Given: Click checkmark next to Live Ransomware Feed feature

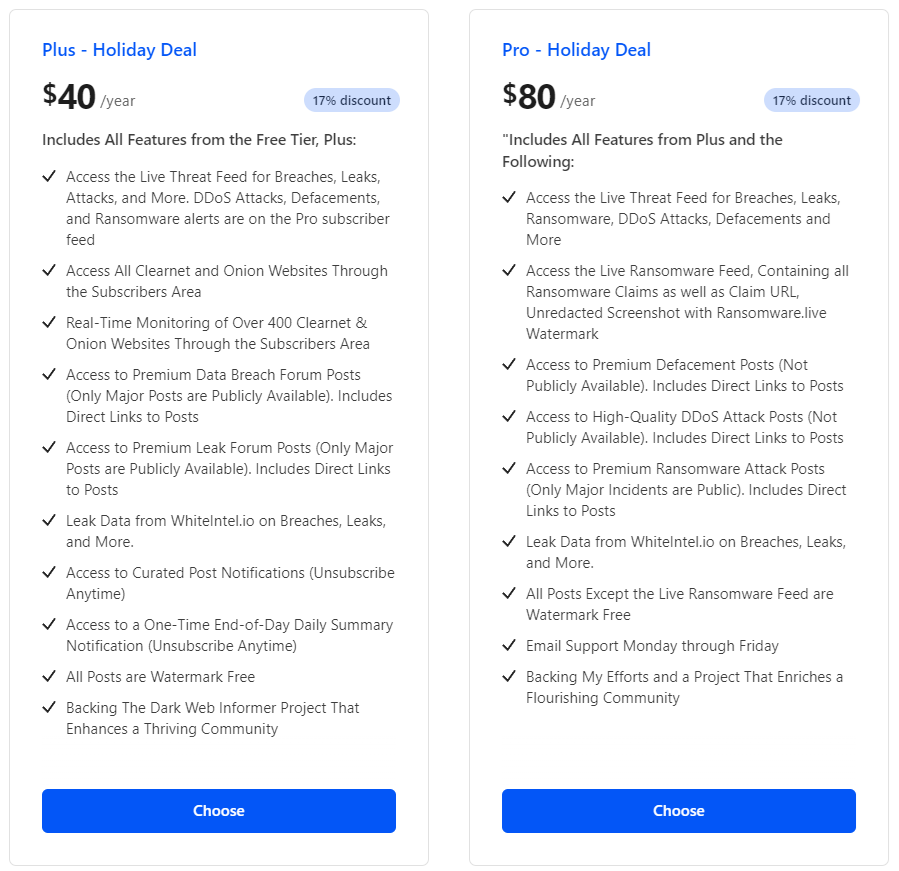Looking at the screenshot, I should tap(509, 271).
